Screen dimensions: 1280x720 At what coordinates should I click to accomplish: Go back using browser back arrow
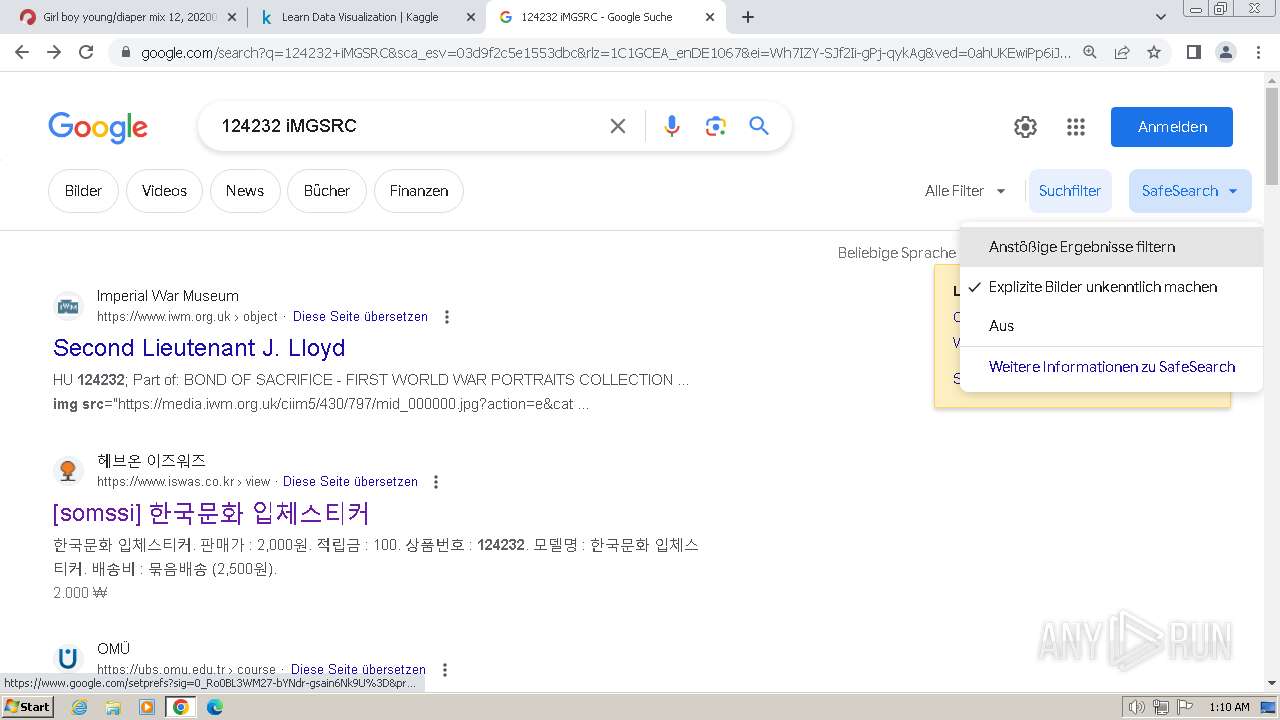pyautogui.click(x=22, y=52)
